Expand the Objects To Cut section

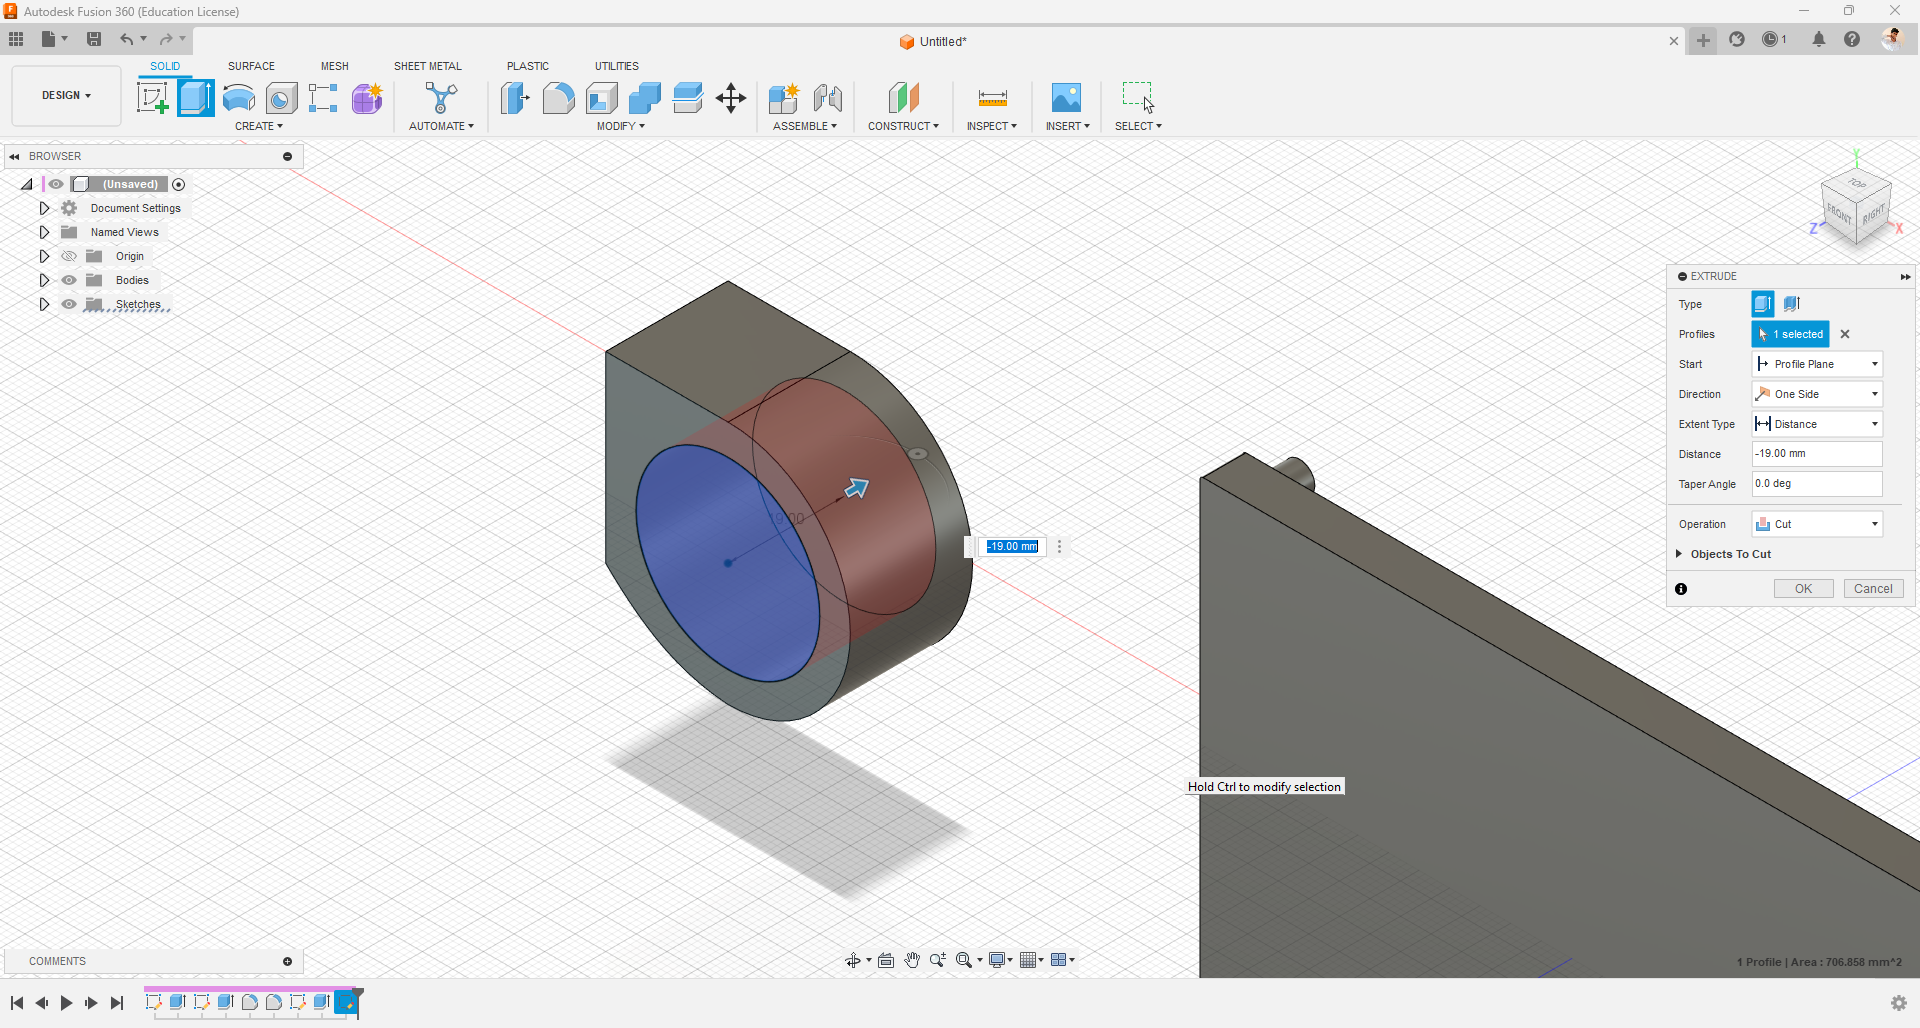click(x=1679, y=554)
